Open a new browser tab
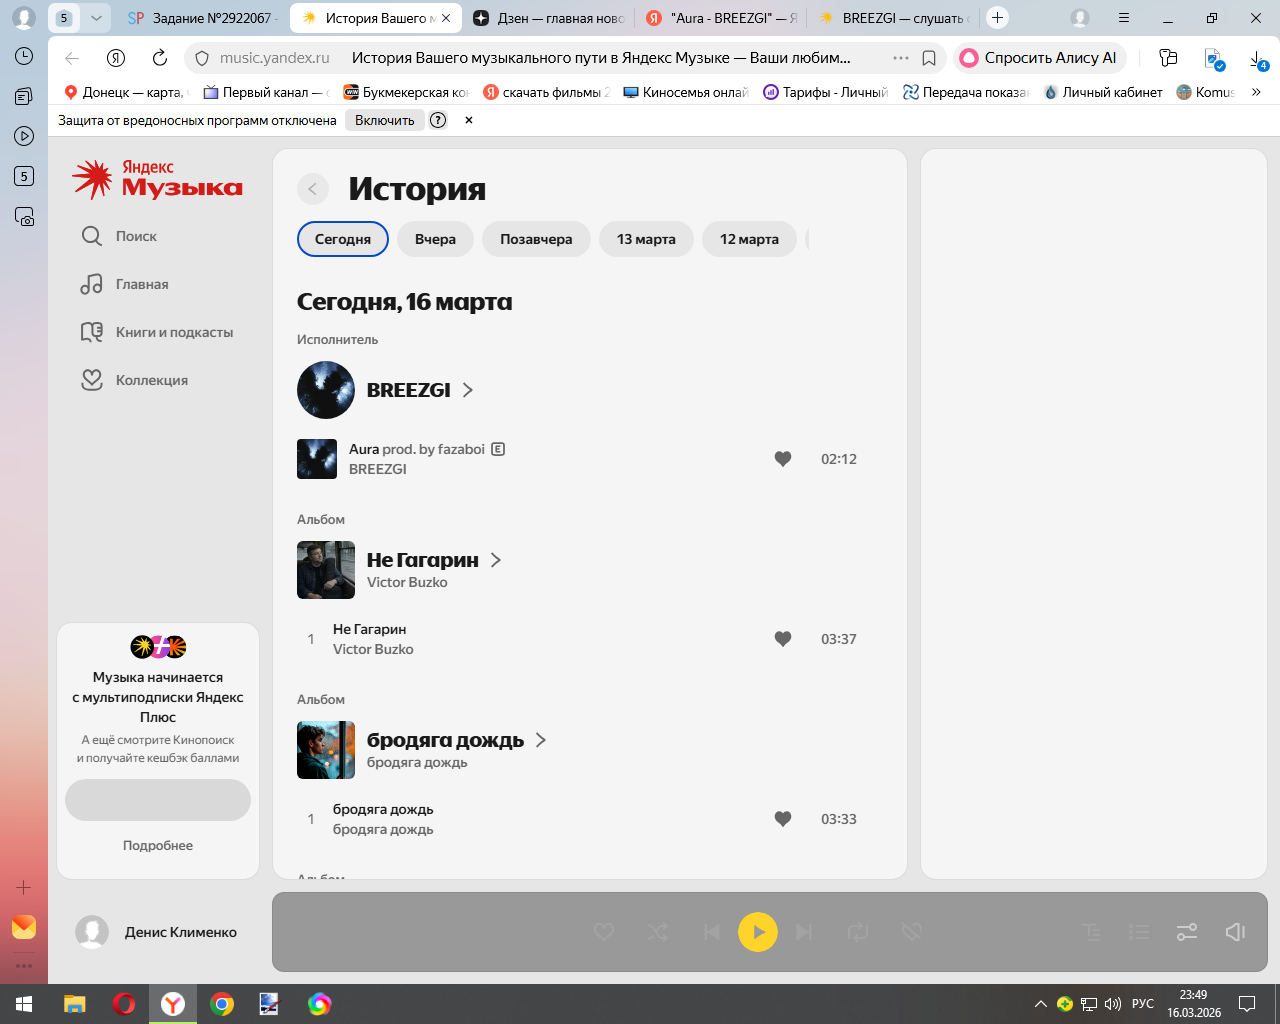1280x1024 pixels. pyautogui.click(x=997, y=18)
